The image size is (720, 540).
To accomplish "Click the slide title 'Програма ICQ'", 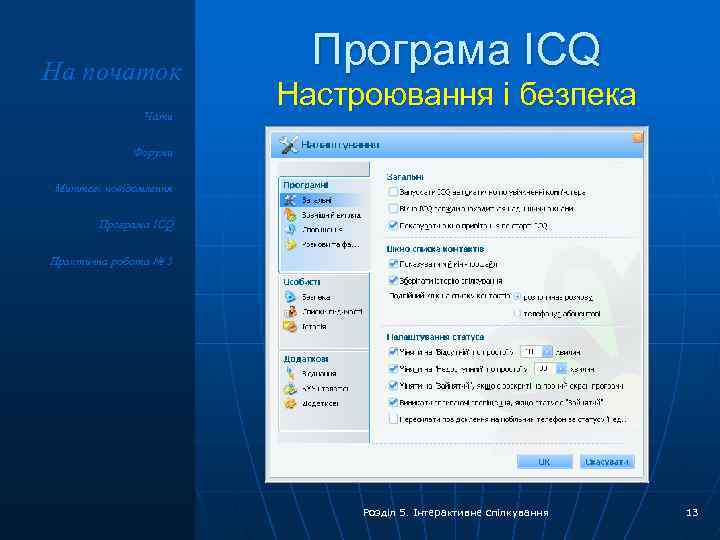I will [x=456, y=50].
